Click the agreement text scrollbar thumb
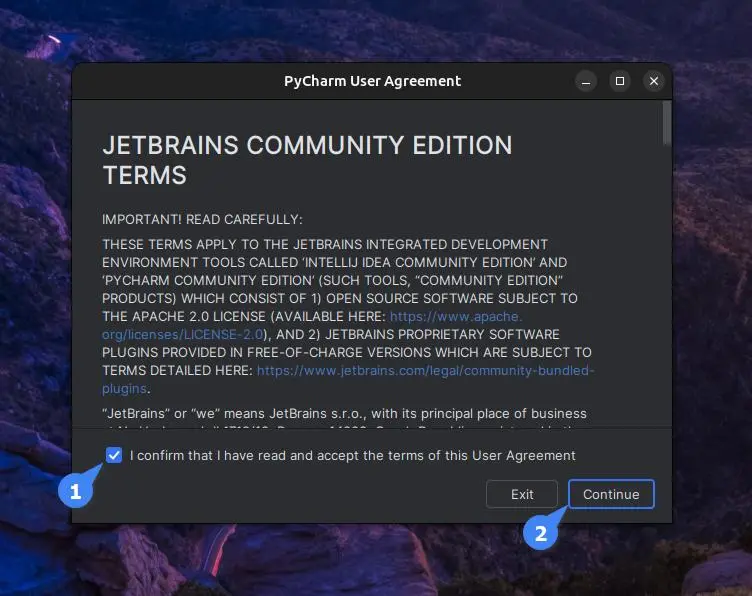 coord(667,123)
